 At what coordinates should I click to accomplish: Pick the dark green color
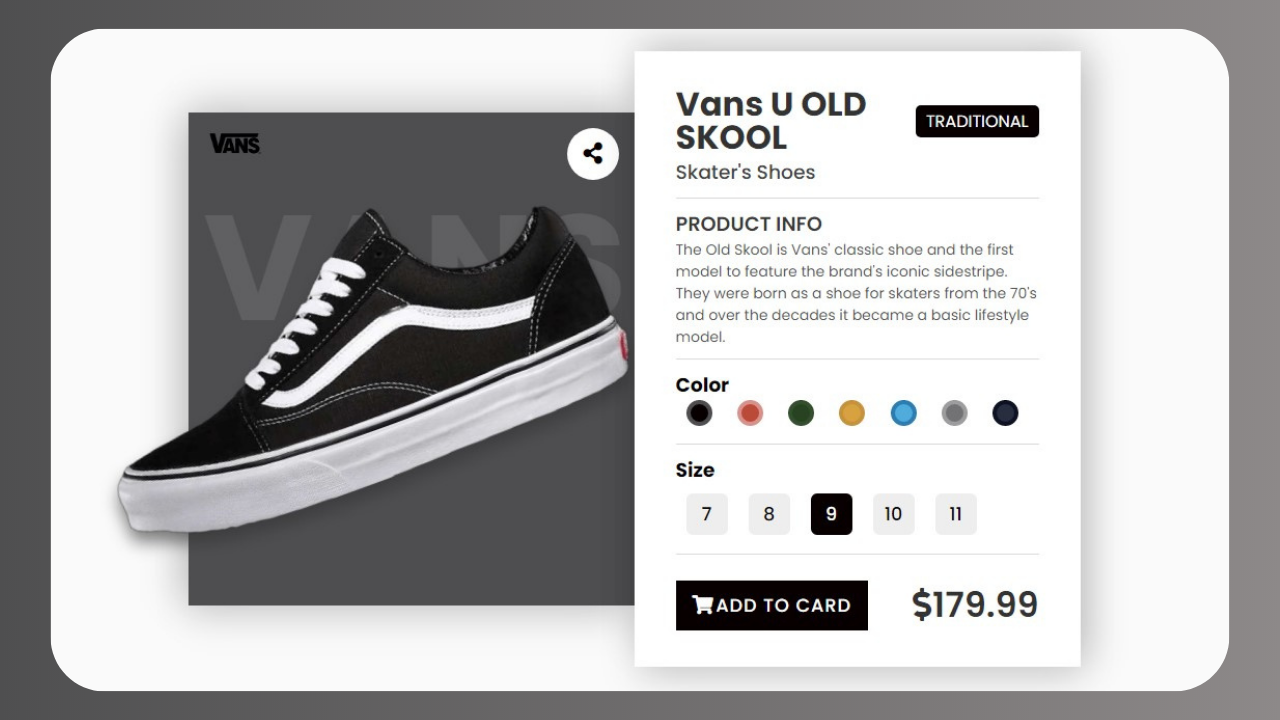coord(801,413)
